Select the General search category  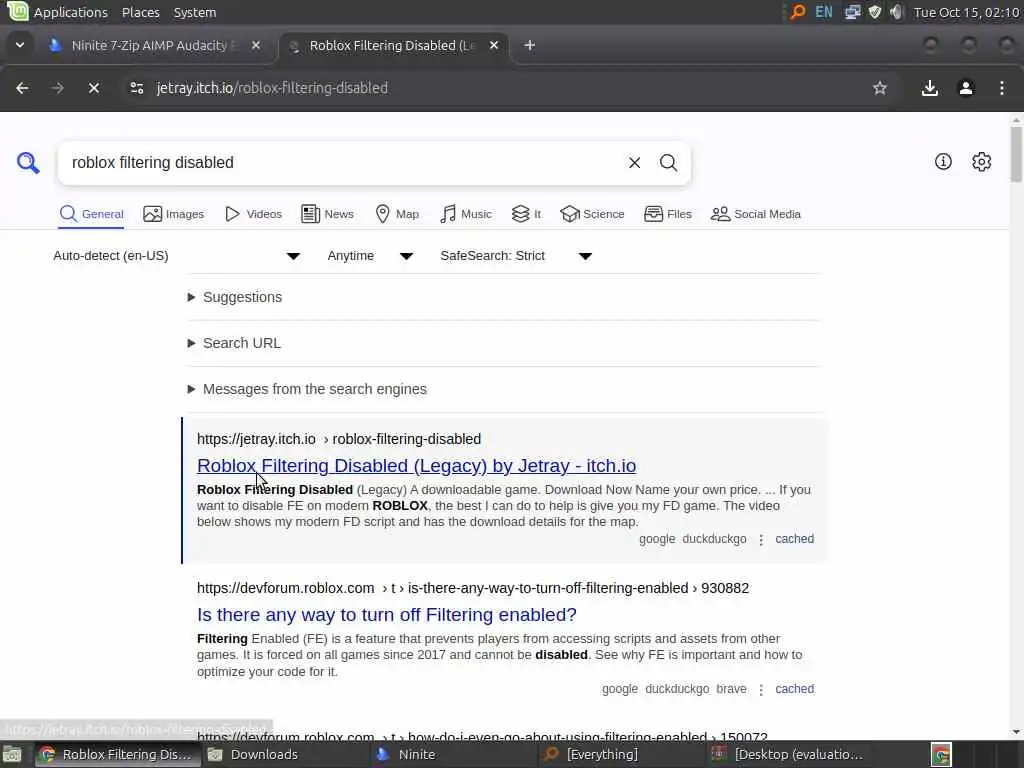pos(91,214)
